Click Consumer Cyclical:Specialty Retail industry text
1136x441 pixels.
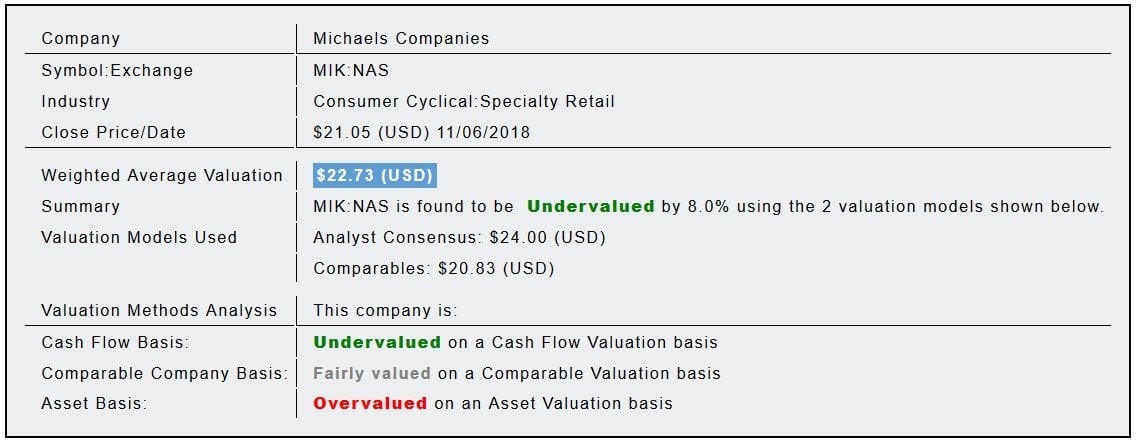[464, 102]
